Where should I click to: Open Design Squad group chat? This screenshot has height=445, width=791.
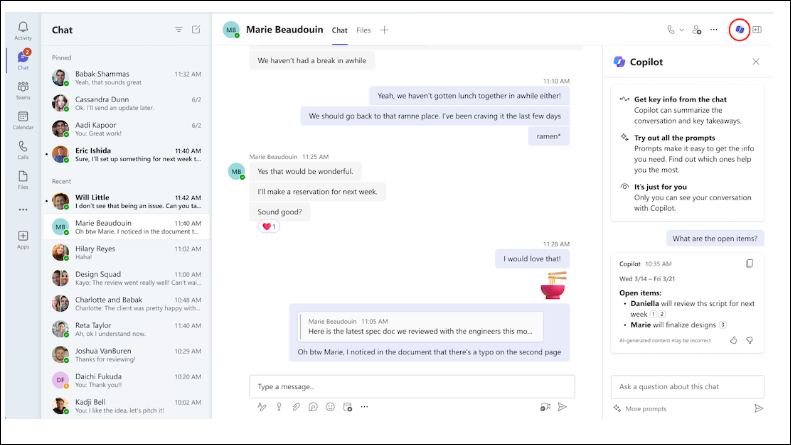pos(127,278)
